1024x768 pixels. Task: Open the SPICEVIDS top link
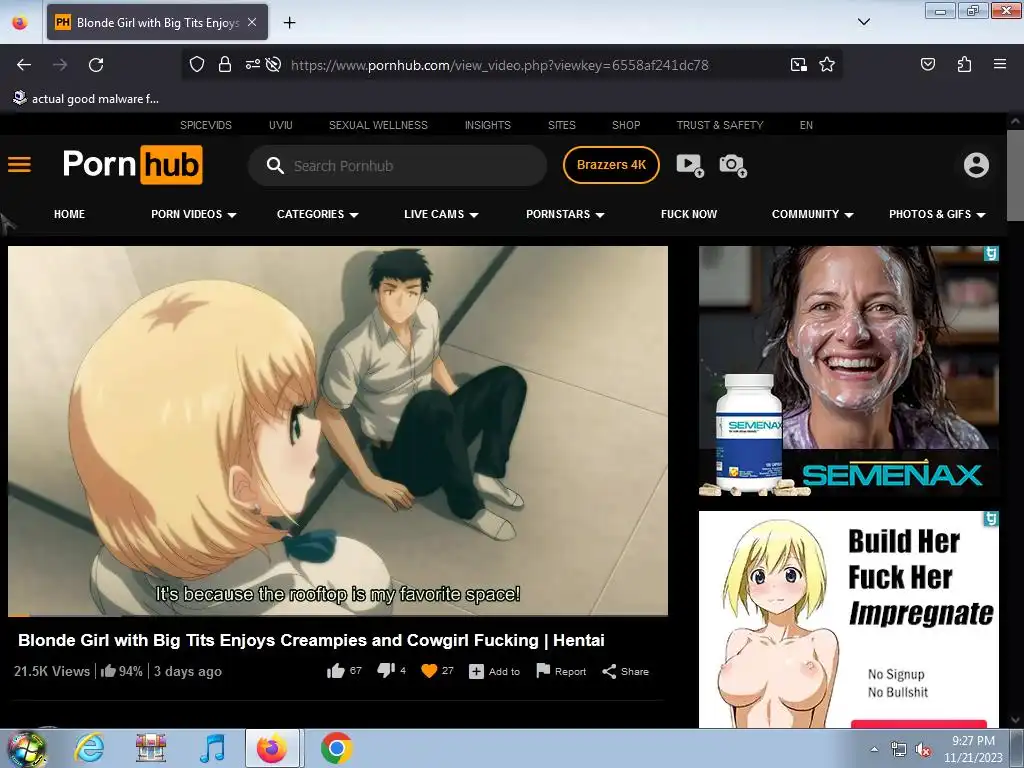[206, 125]
